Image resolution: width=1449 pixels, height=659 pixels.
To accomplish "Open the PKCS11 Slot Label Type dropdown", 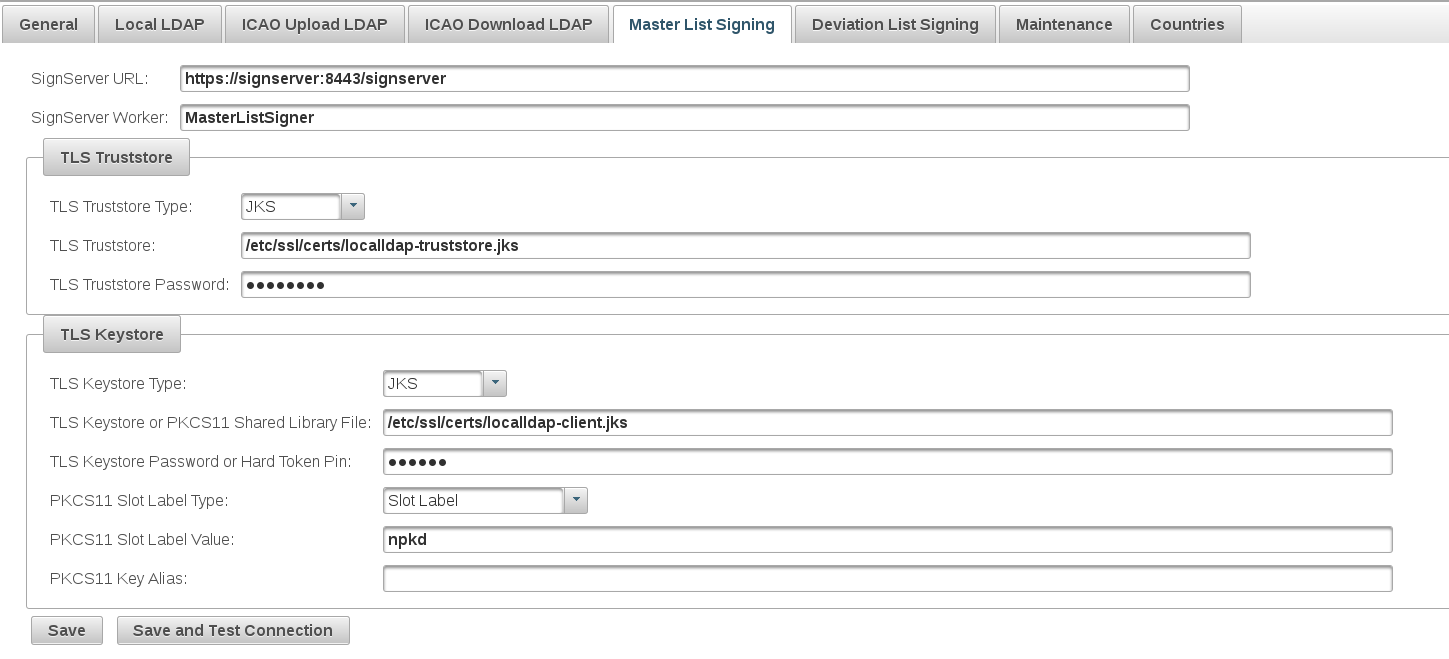I will 576,501.
